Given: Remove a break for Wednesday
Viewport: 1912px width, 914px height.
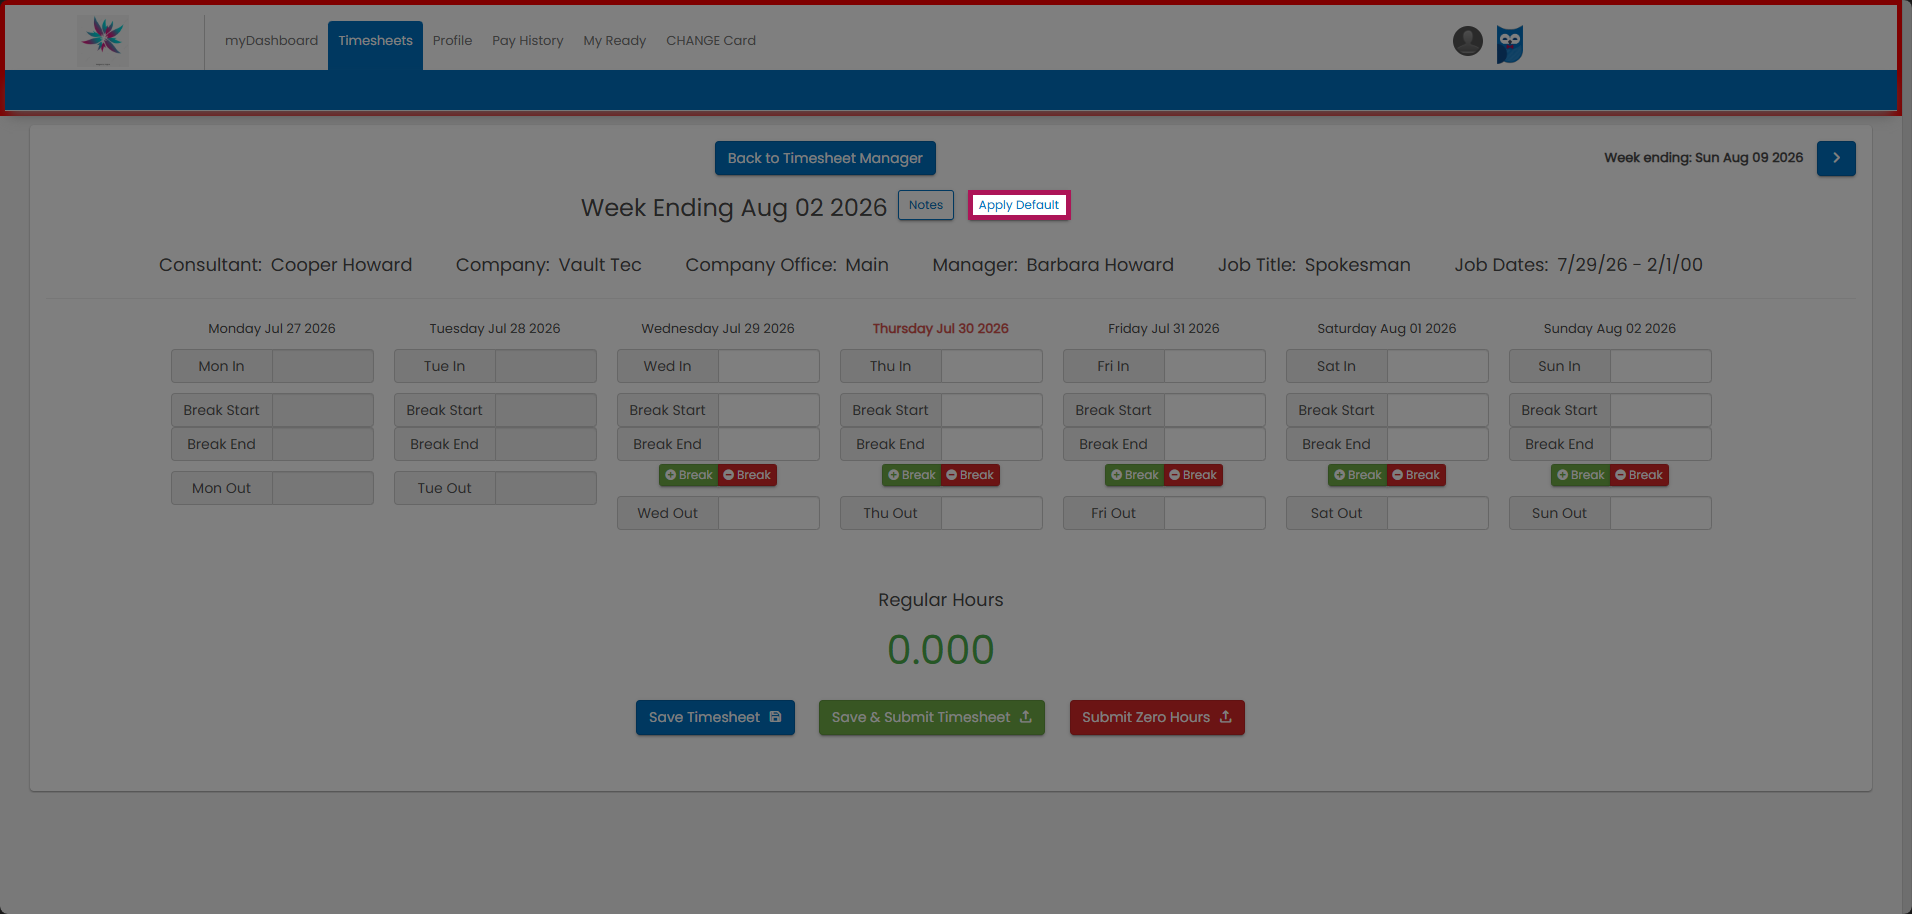Looking at the screenshot, I should 747,475.
